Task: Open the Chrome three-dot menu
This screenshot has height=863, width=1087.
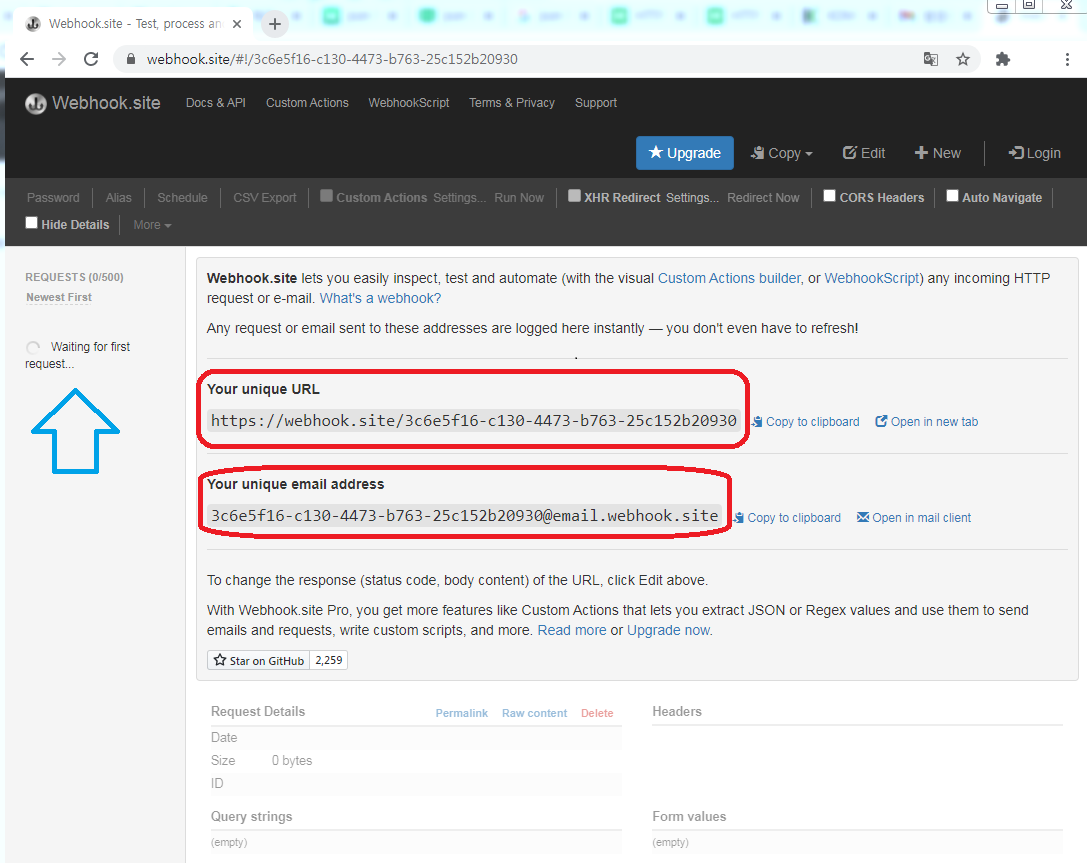Action: tap(1067, 60)
